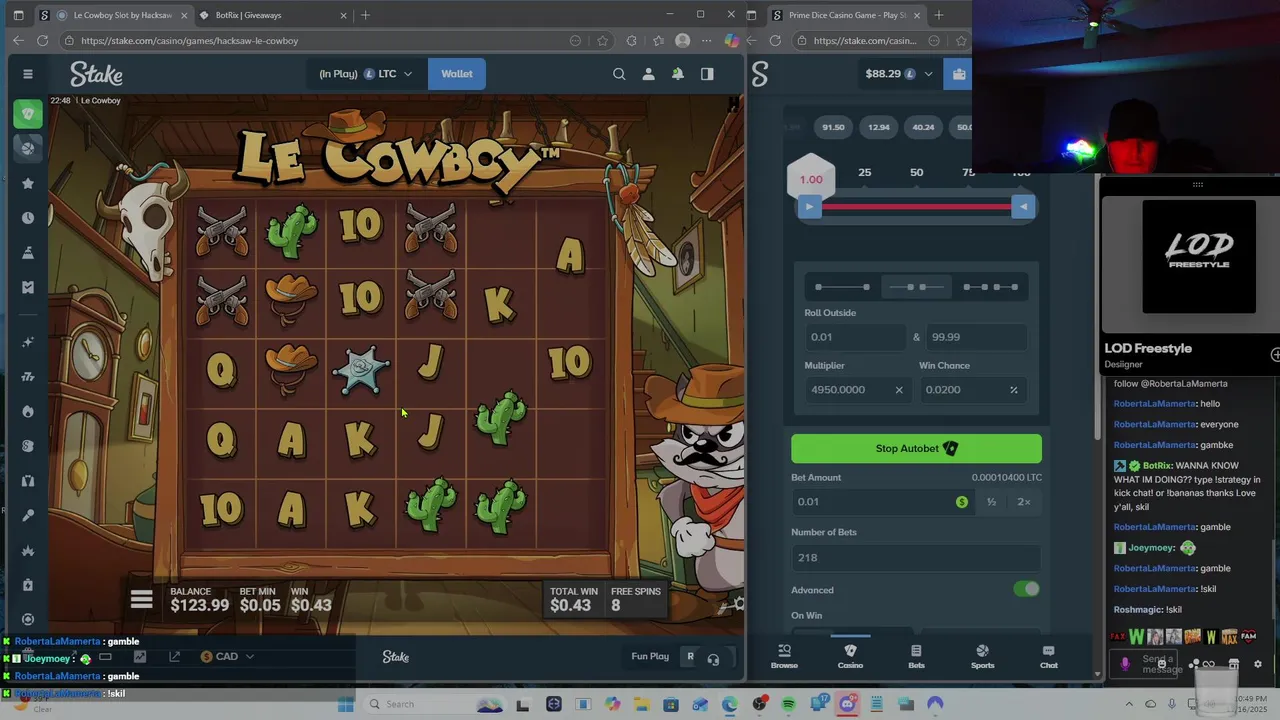Click the Stake logo in the header
1280x720 pixels.
(x=97, y=74)
